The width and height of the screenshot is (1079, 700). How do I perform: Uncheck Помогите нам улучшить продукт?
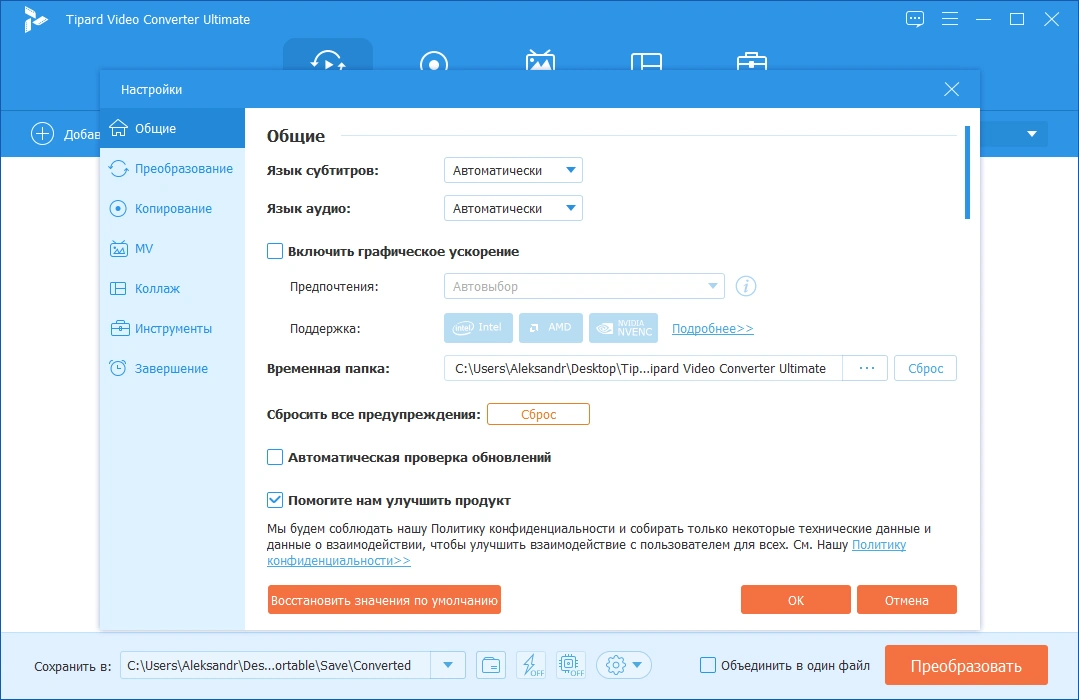[x=275, y=500]
